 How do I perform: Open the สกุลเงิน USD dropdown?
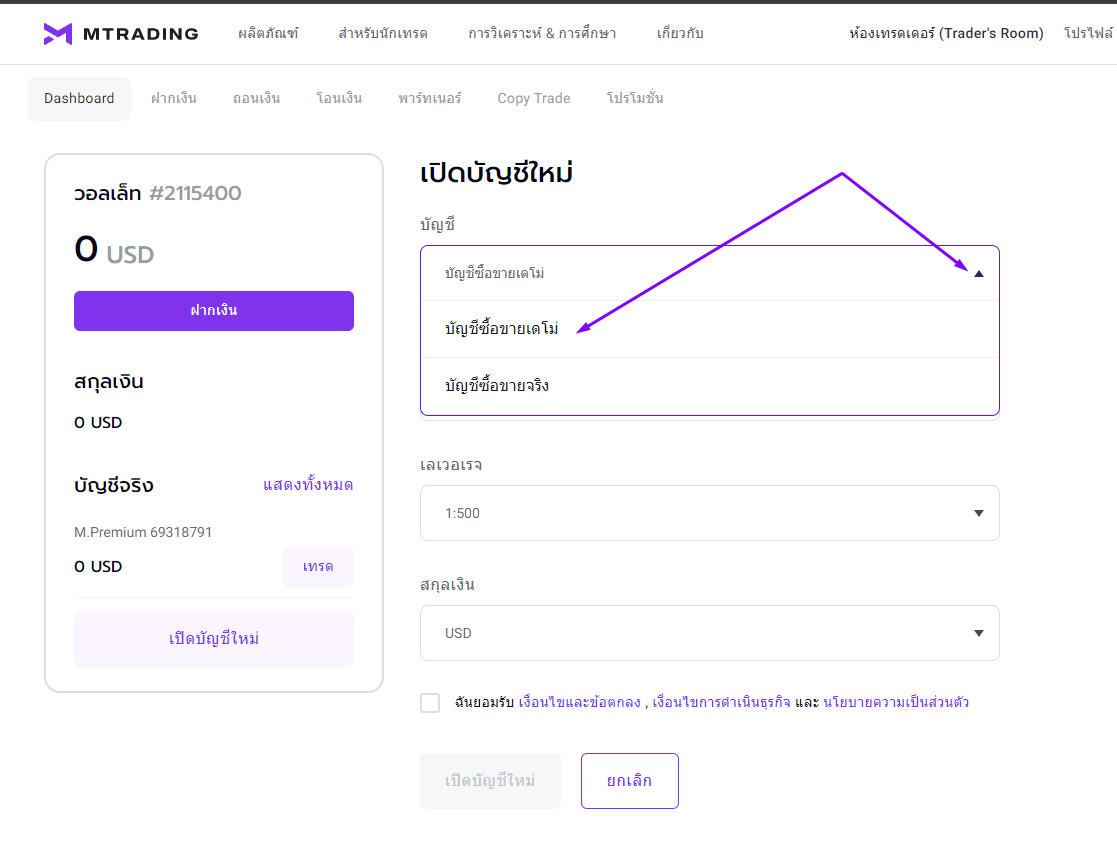pyautogui.click(x=710, y=633)
